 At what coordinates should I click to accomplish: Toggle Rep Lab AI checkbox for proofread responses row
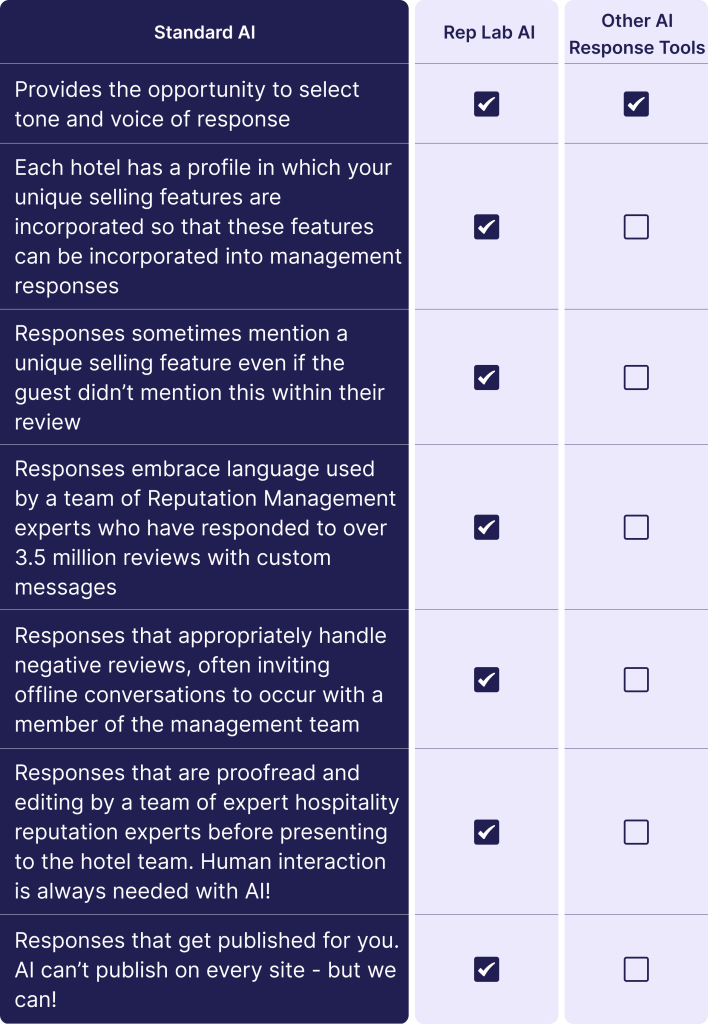486,832
